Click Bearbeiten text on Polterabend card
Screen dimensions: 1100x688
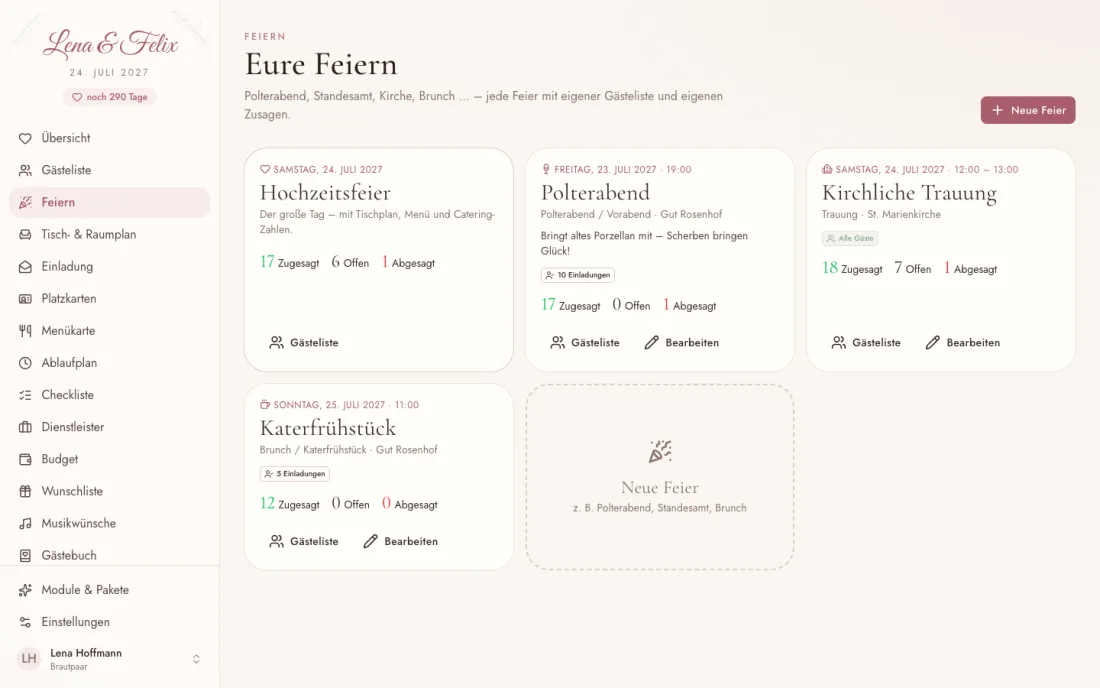(x=692, y=343)
